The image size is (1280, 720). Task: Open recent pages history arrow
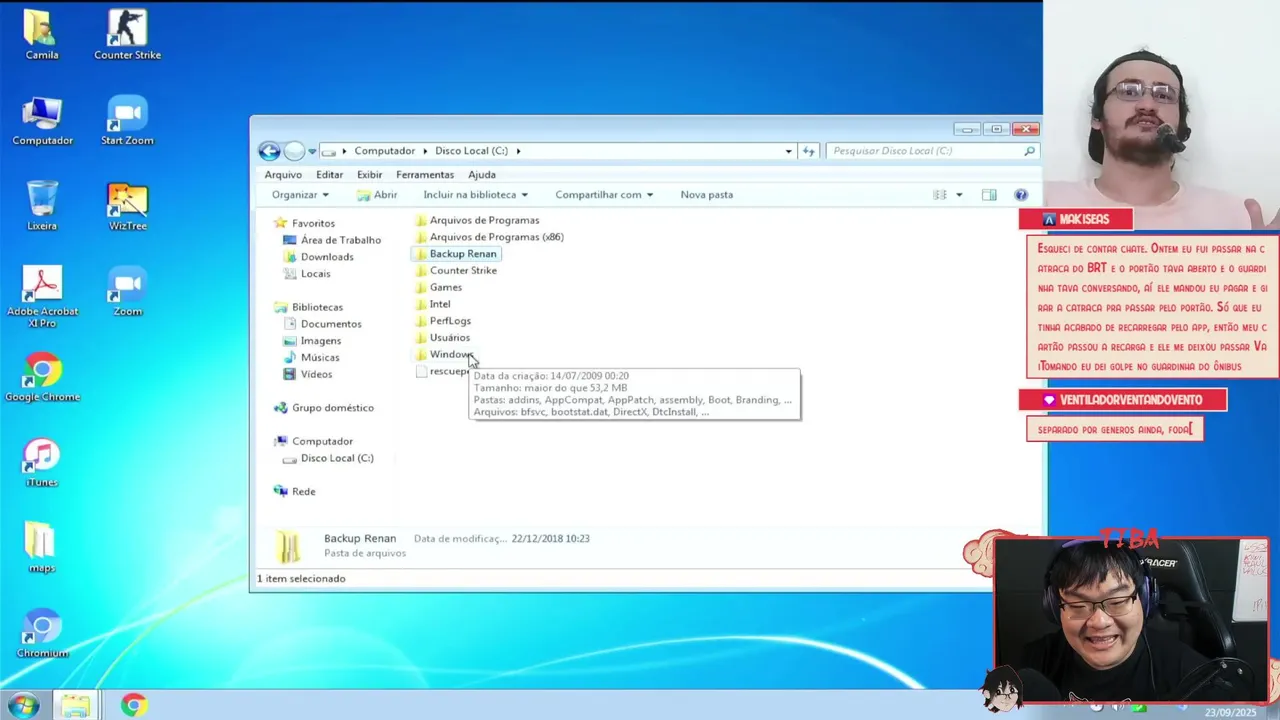(x=312, y=152)
